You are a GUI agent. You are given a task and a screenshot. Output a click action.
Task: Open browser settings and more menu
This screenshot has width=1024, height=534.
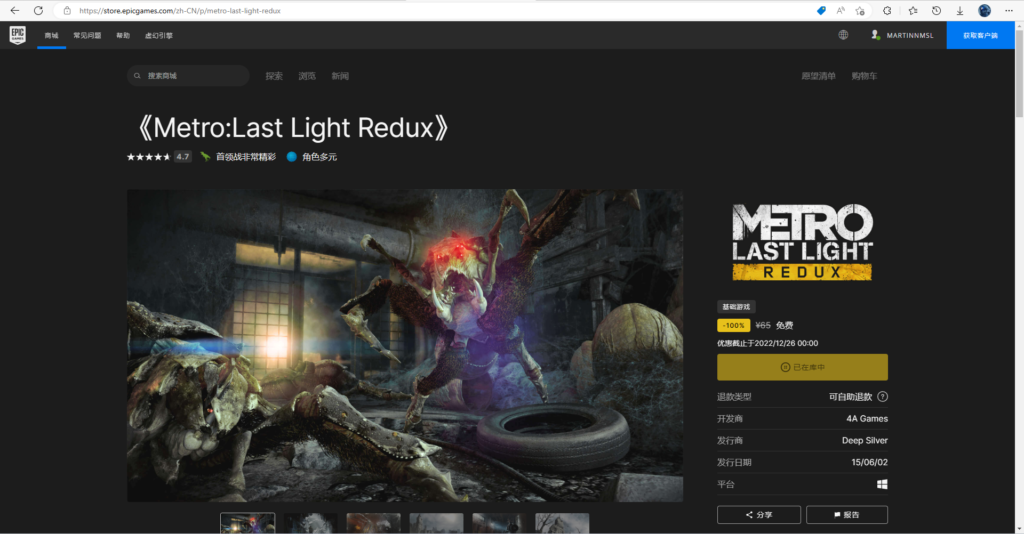[1009, 10]
